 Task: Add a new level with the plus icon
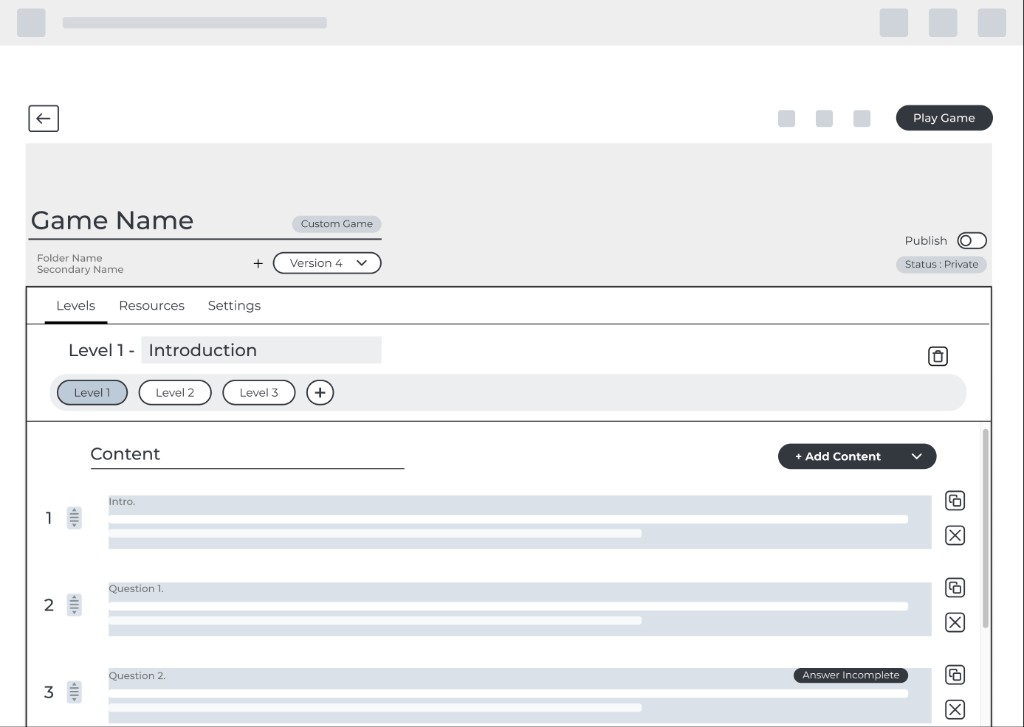pos(319,392)
